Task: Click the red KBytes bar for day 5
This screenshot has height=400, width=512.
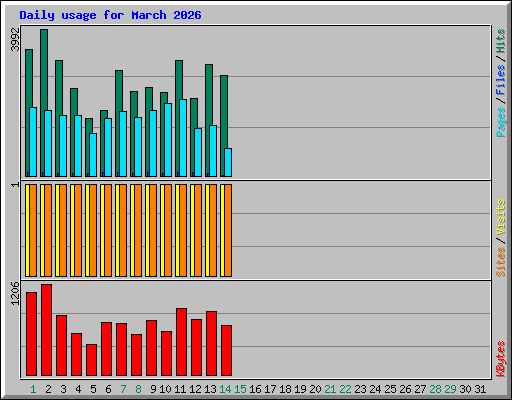Action: click(92, 360)
